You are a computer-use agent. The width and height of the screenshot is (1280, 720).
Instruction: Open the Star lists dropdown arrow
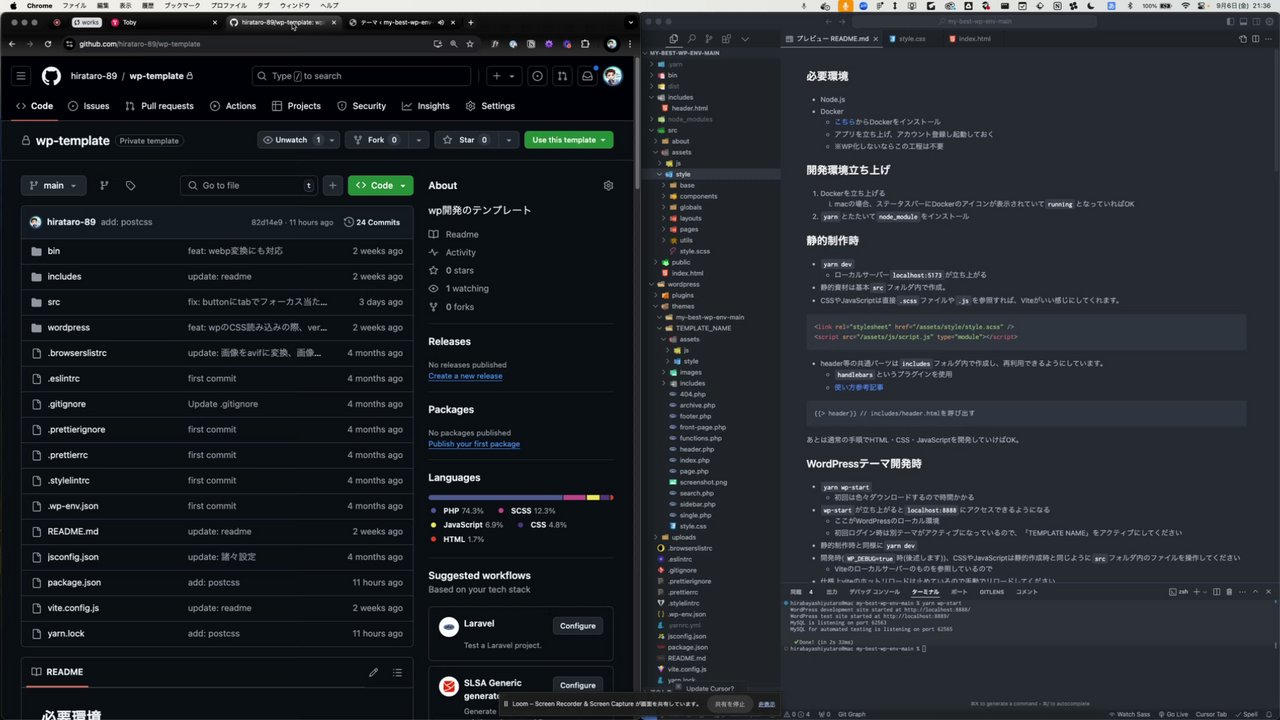[509, 140]
